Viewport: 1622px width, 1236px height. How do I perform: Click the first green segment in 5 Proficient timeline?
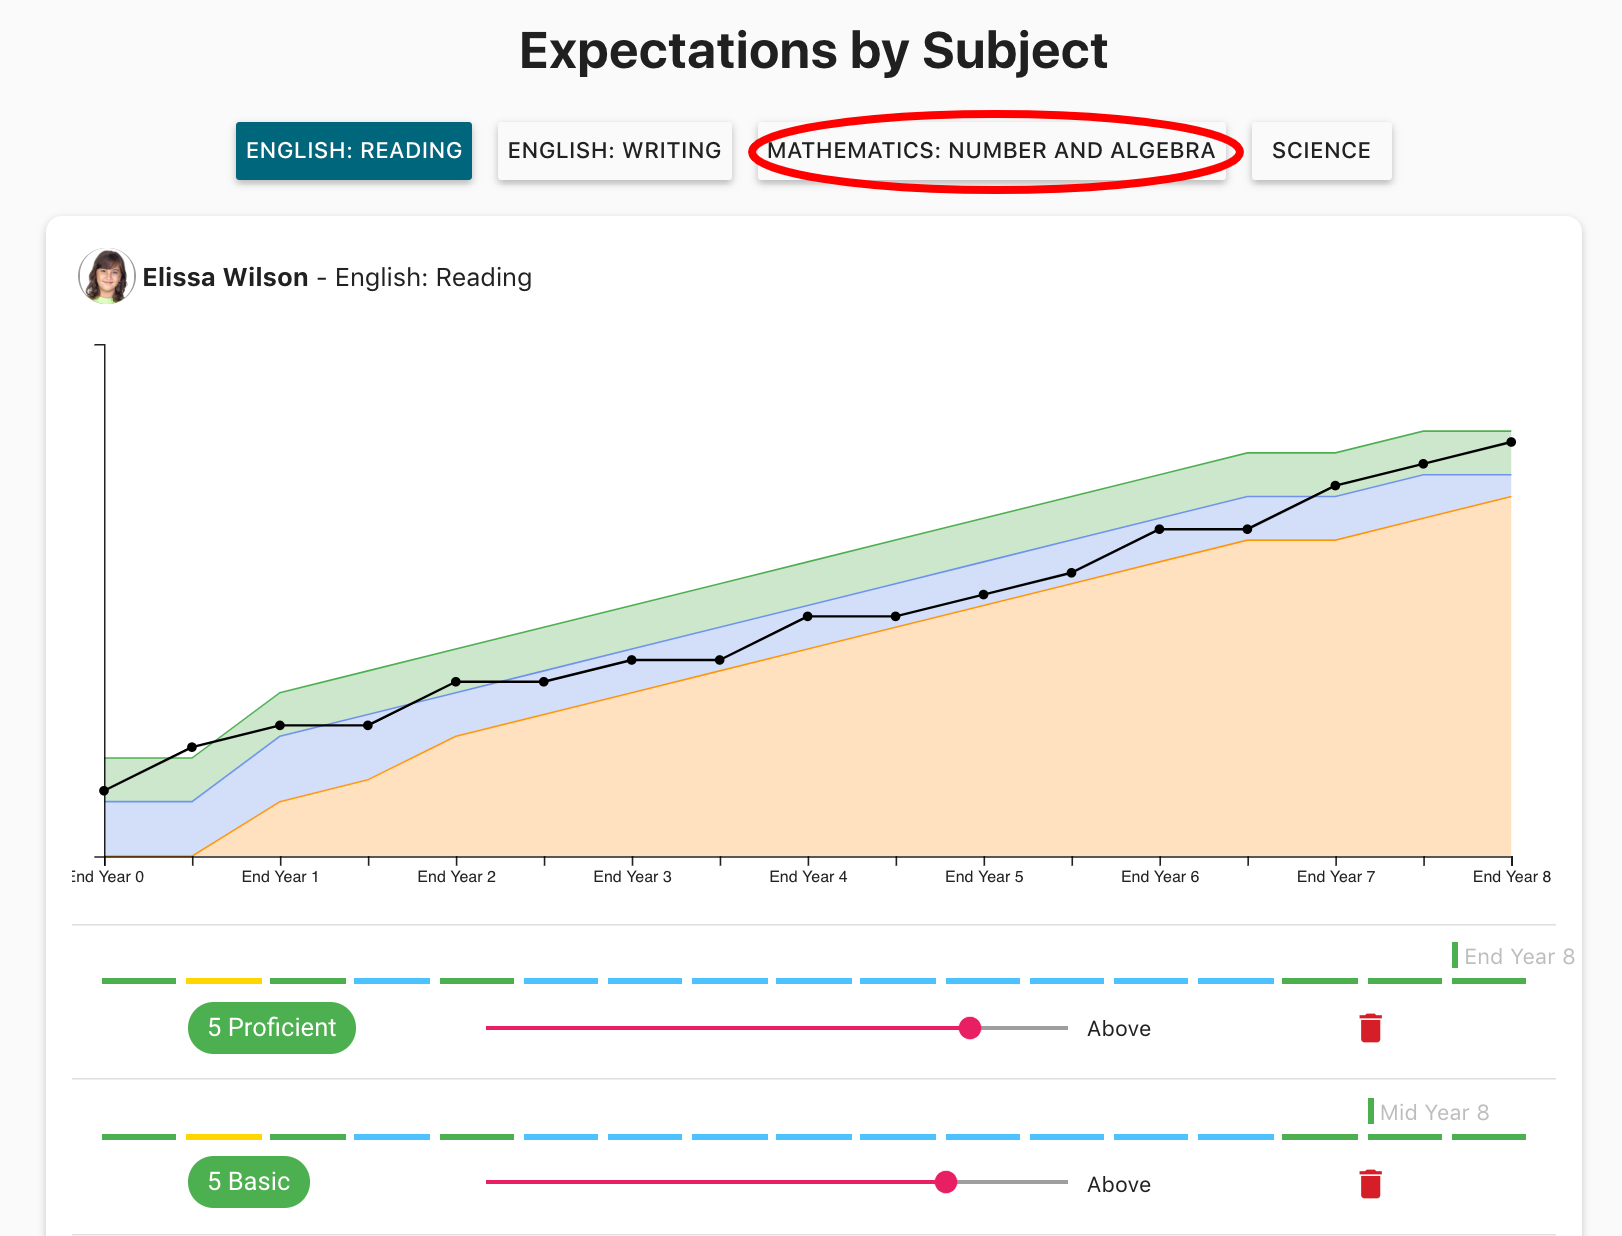(139, 981)
